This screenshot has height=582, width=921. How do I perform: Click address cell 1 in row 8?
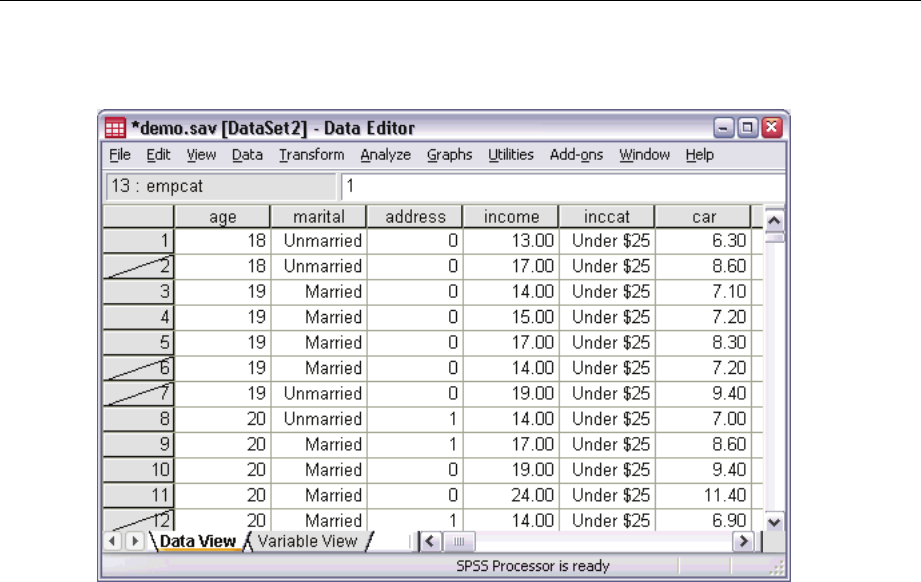tap(415, 419)
